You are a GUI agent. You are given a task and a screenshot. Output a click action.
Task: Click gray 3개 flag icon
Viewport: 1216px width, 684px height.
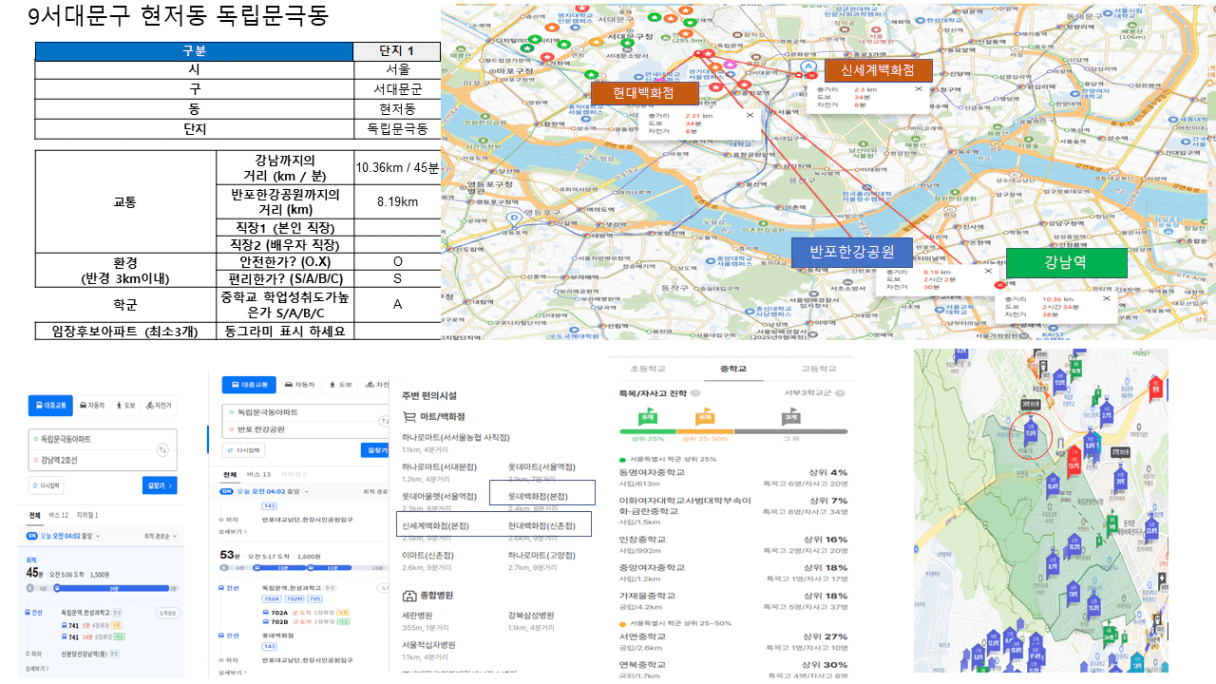click(791, 416)
